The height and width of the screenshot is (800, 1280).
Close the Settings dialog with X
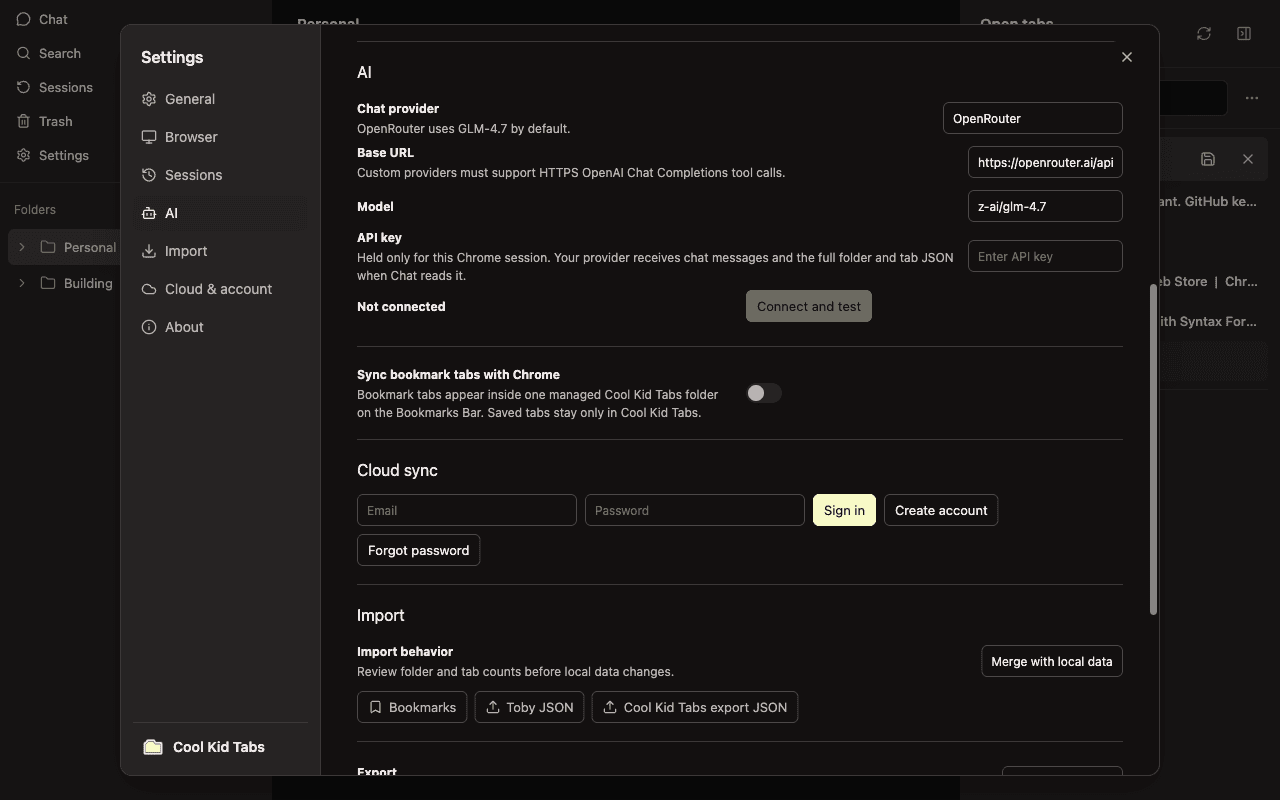click(x=1127, y=57)
